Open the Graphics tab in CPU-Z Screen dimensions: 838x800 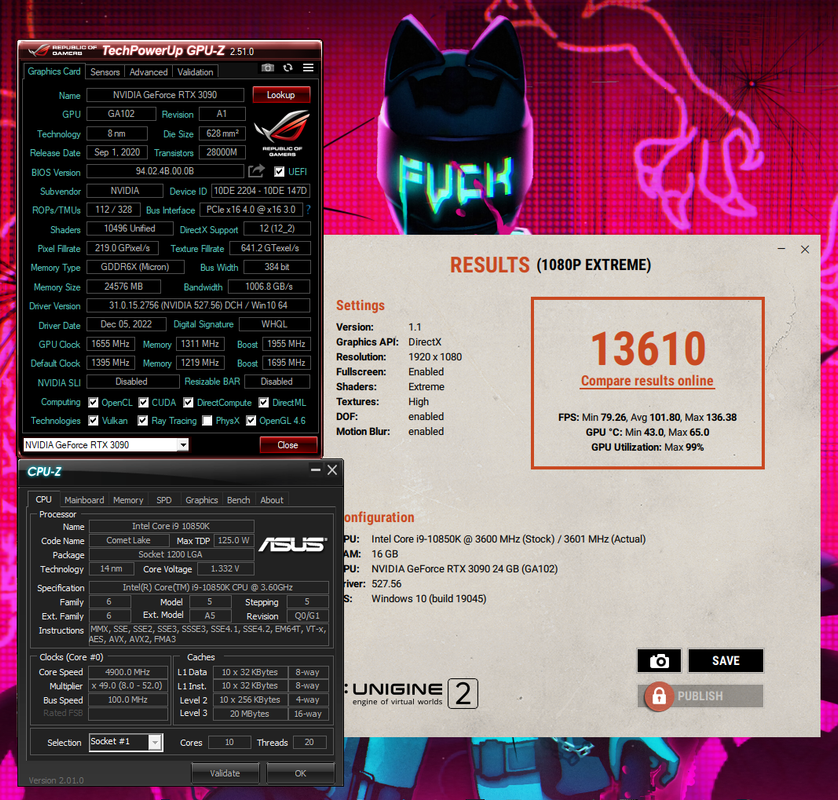201,500
